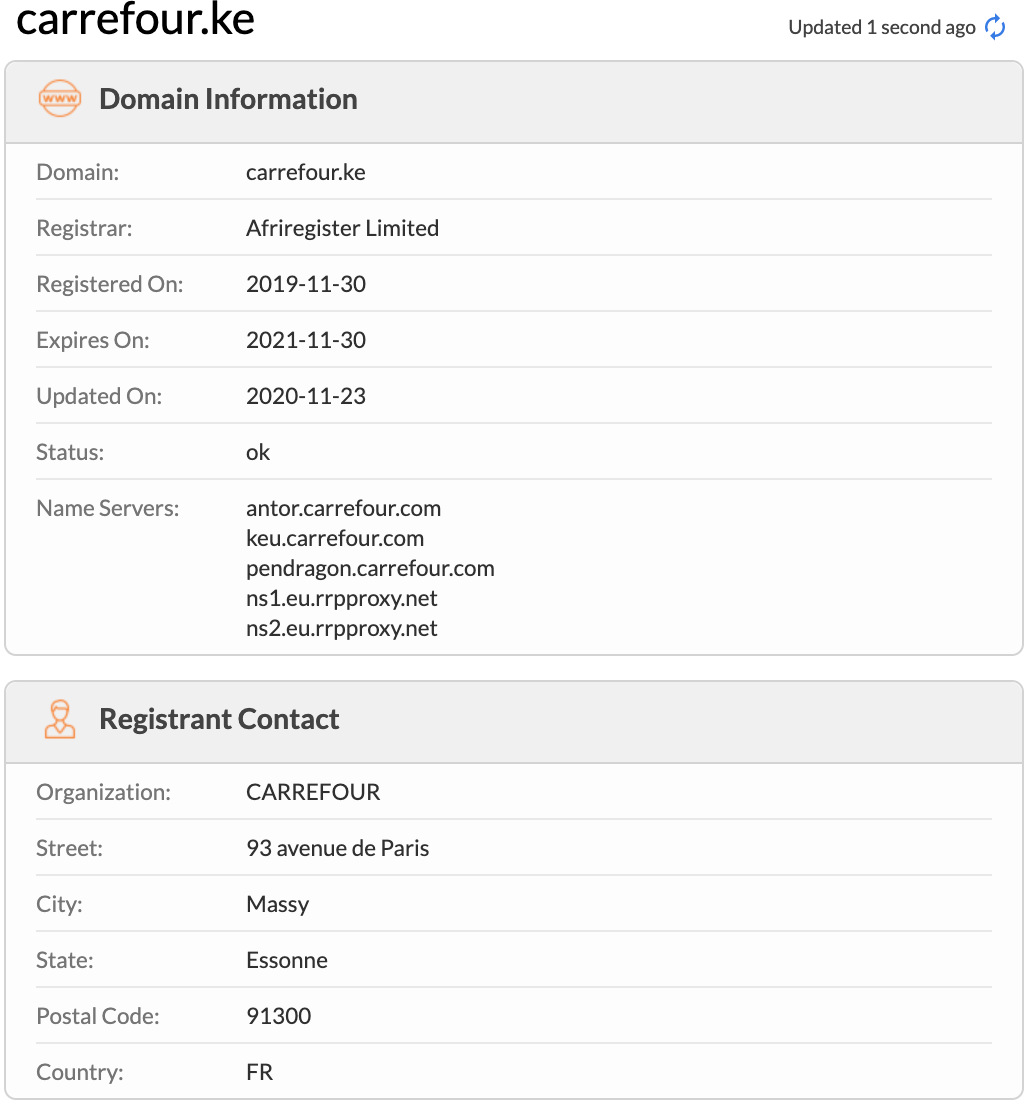Click the Domain Information header
The width and height of the screenshot is (1036, 1112).
(228, 99)
